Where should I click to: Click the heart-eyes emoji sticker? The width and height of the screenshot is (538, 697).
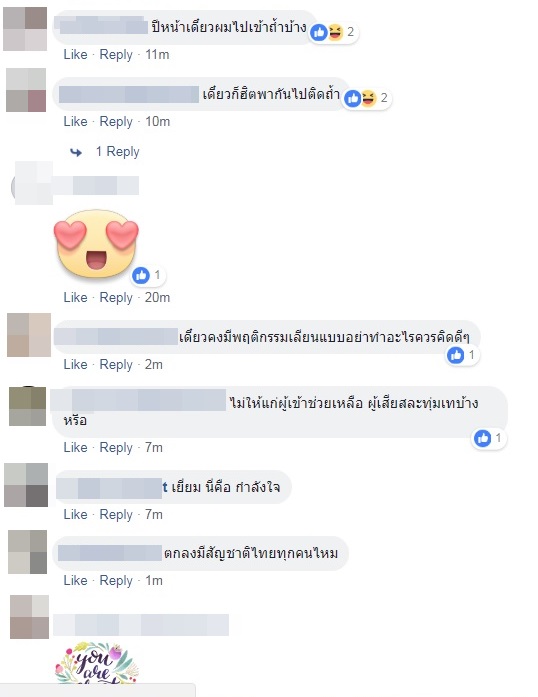pos(96,244)
